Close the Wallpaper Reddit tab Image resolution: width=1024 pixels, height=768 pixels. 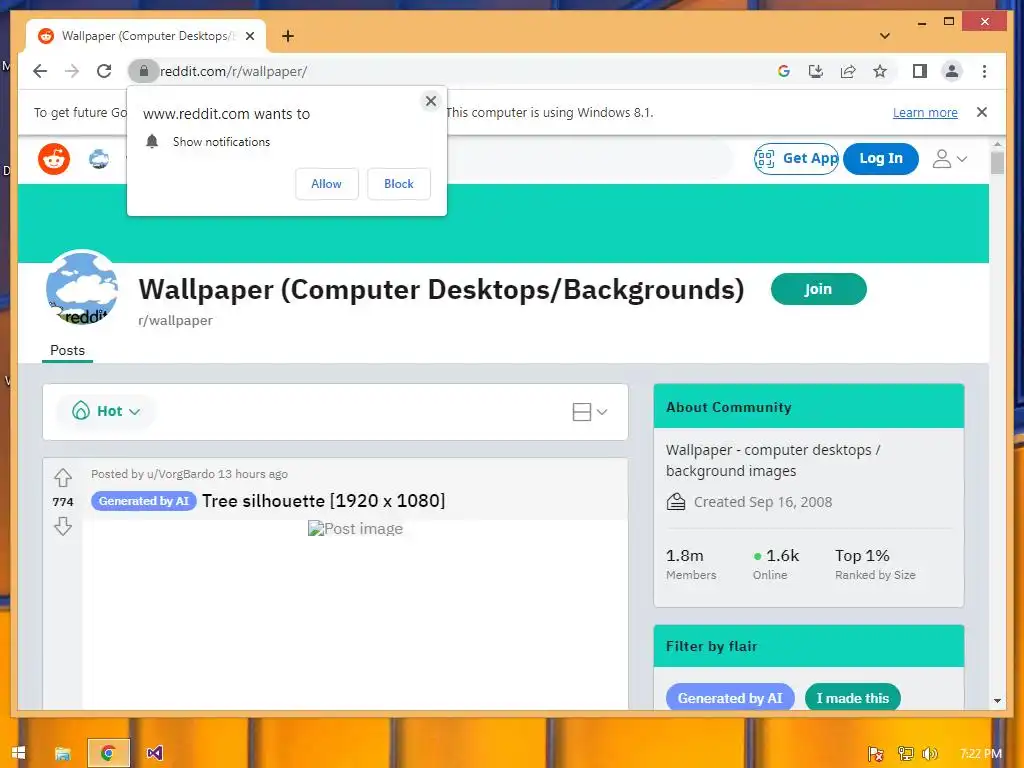[250, 36]
